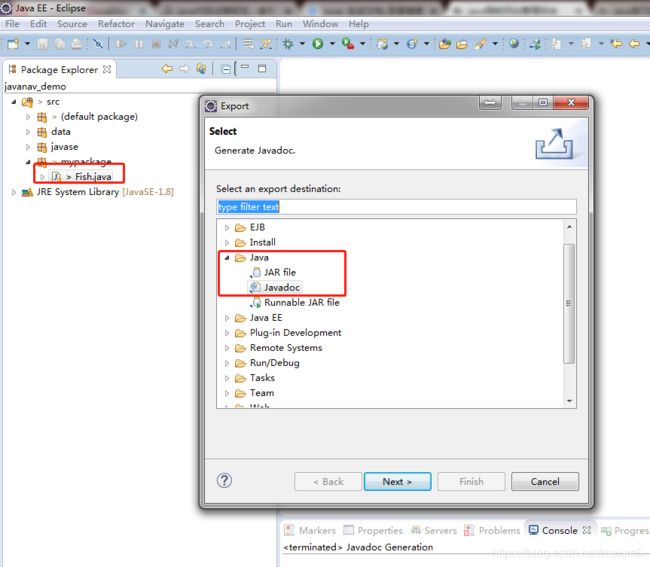Open the Run dropdown arrow
This screenshot has width=650, height=567.
[332, 44]
